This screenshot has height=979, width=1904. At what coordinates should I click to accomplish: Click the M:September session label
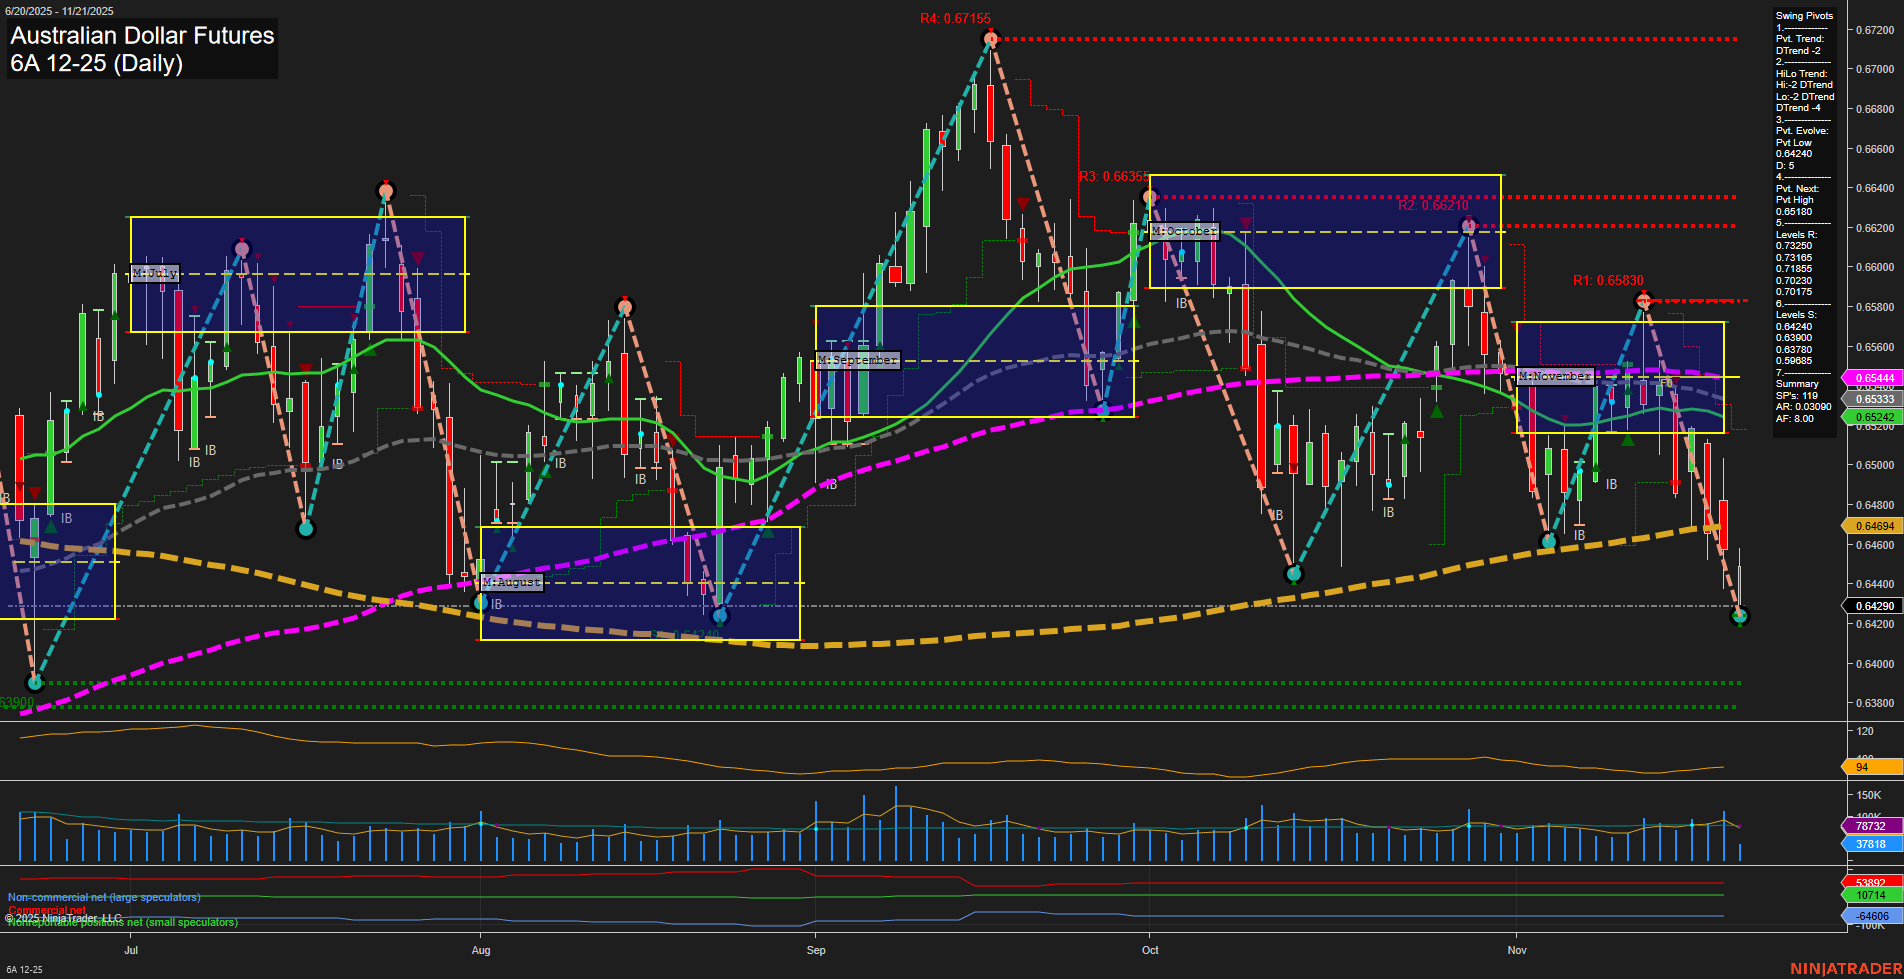coord(857,360)
